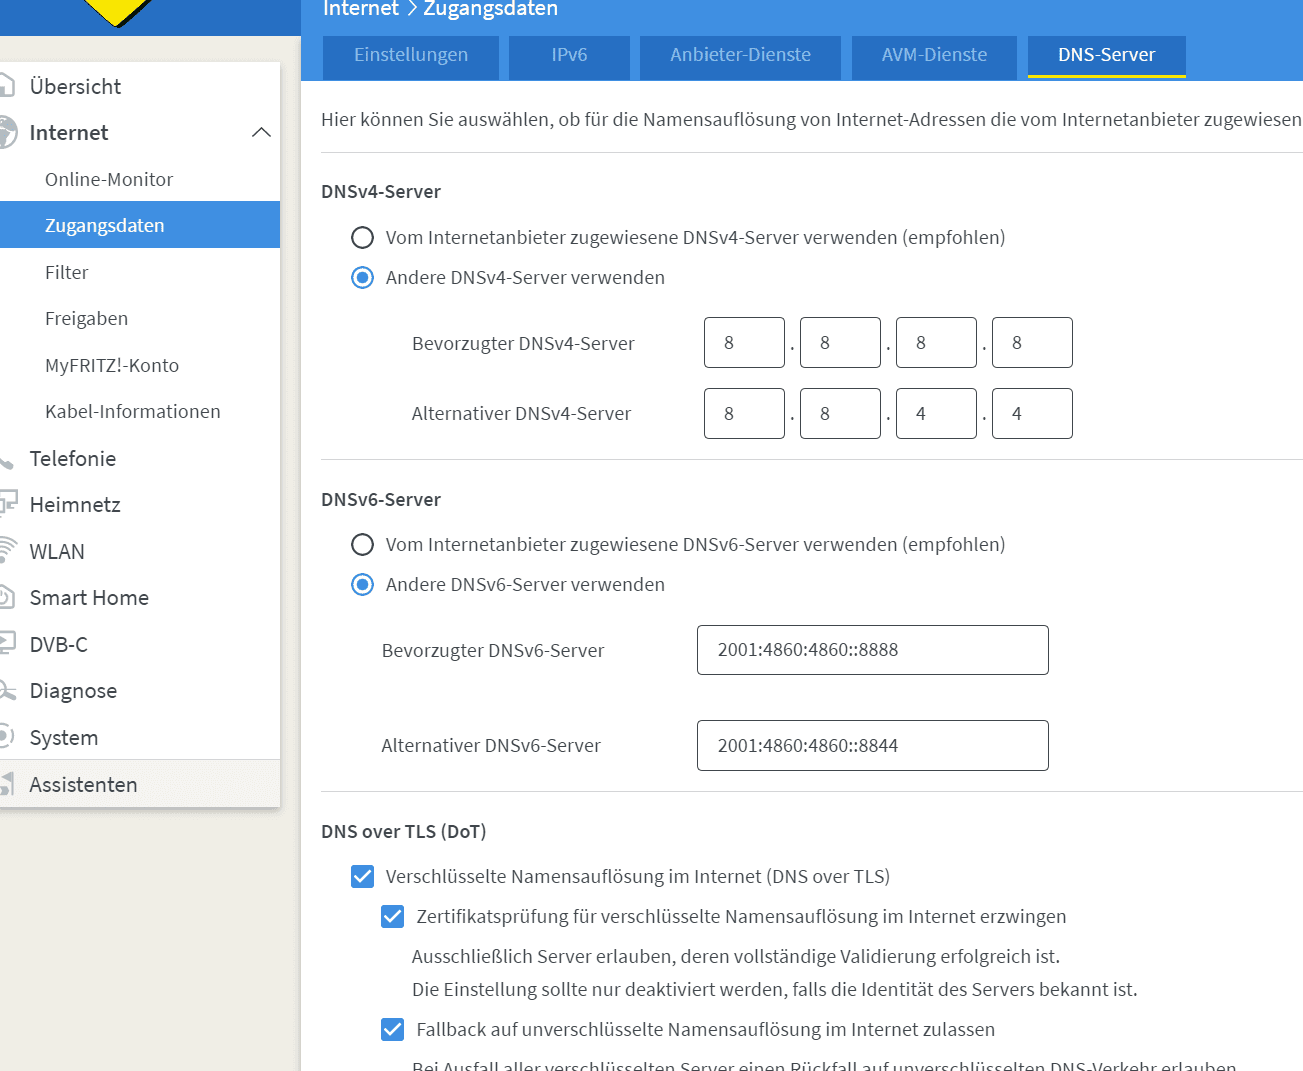1303x1071 pixels.
Task: Click the DNSv6-Server section heading
Action: coord(381,499)
